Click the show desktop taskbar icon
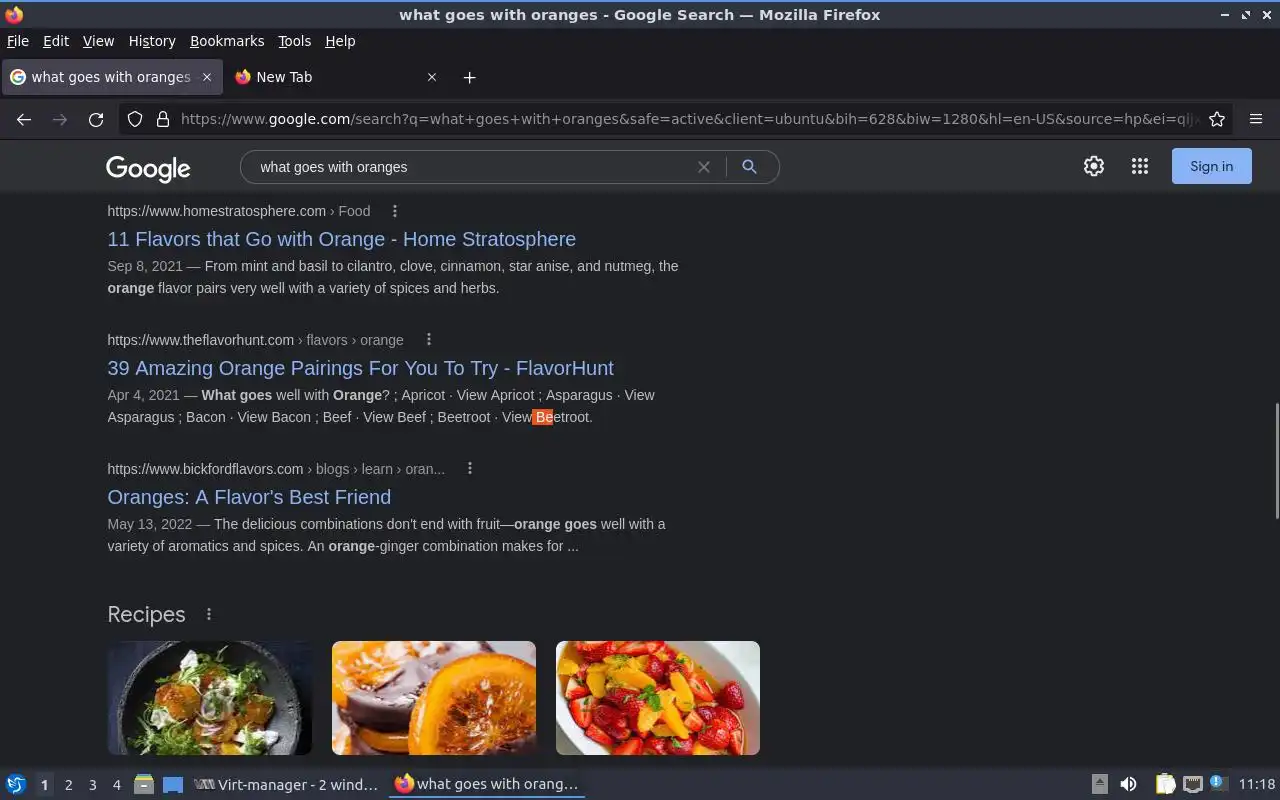The width and height of the screenshot is (1280, 800). click(x=173, y=784)
